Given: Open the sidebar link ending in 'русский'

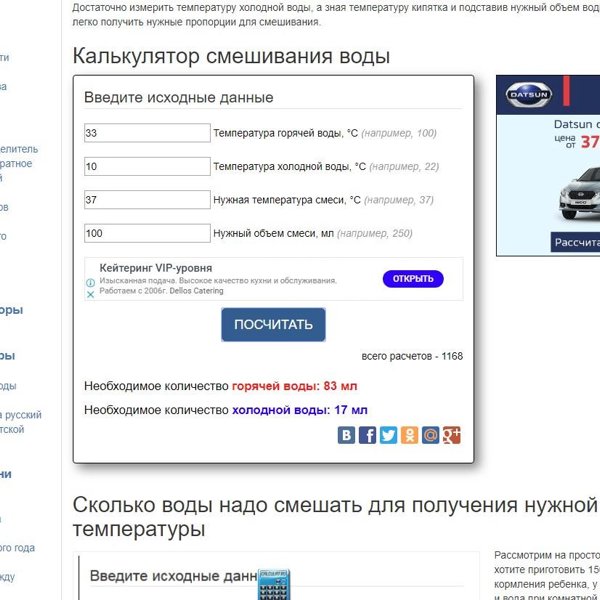Looking at the screenshot, I should [x=20, y=415].
